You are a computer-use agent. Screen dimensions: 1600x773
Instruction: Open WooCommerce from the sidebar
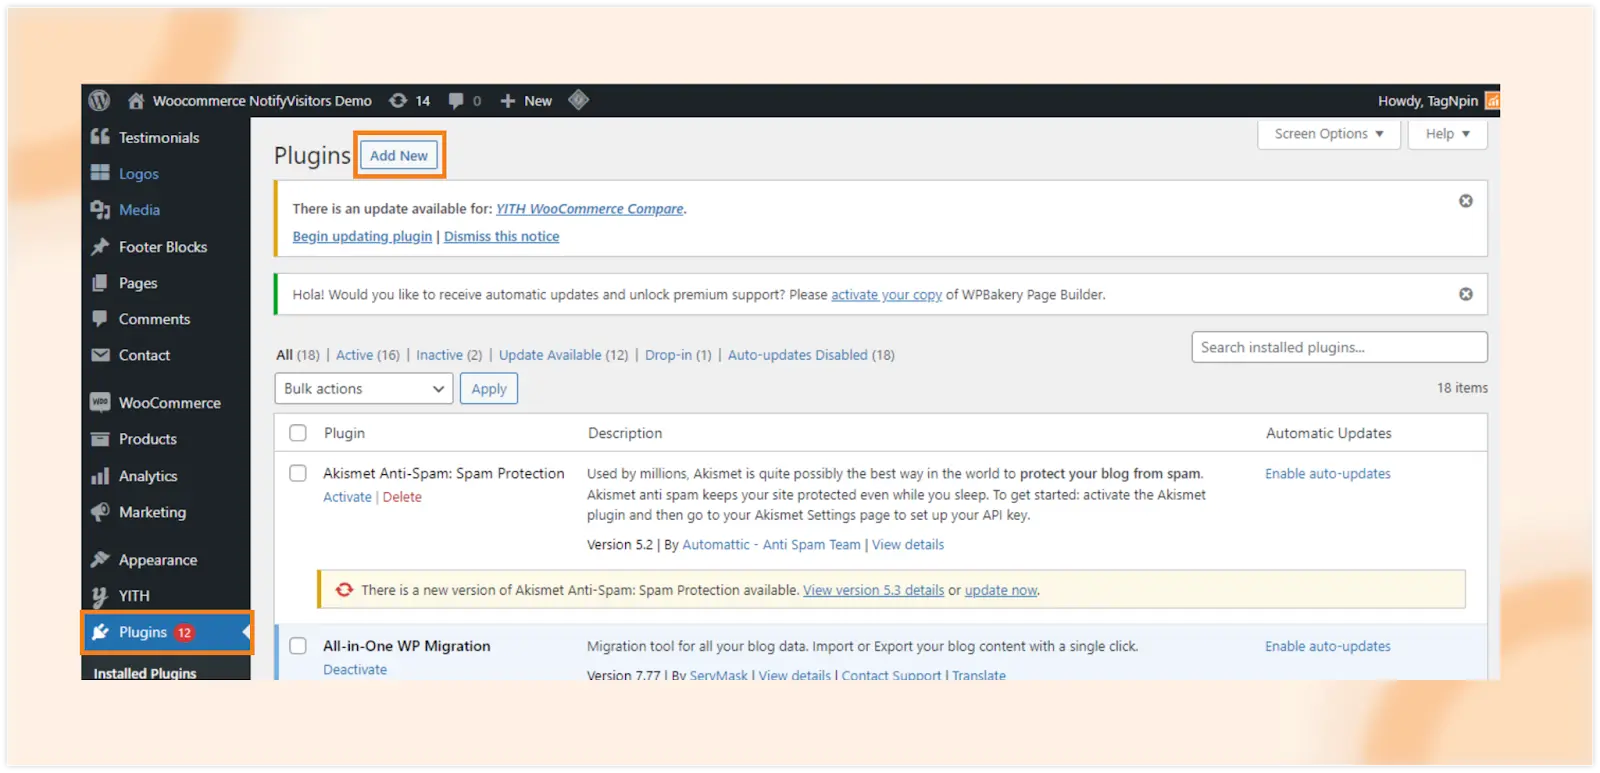169,403
